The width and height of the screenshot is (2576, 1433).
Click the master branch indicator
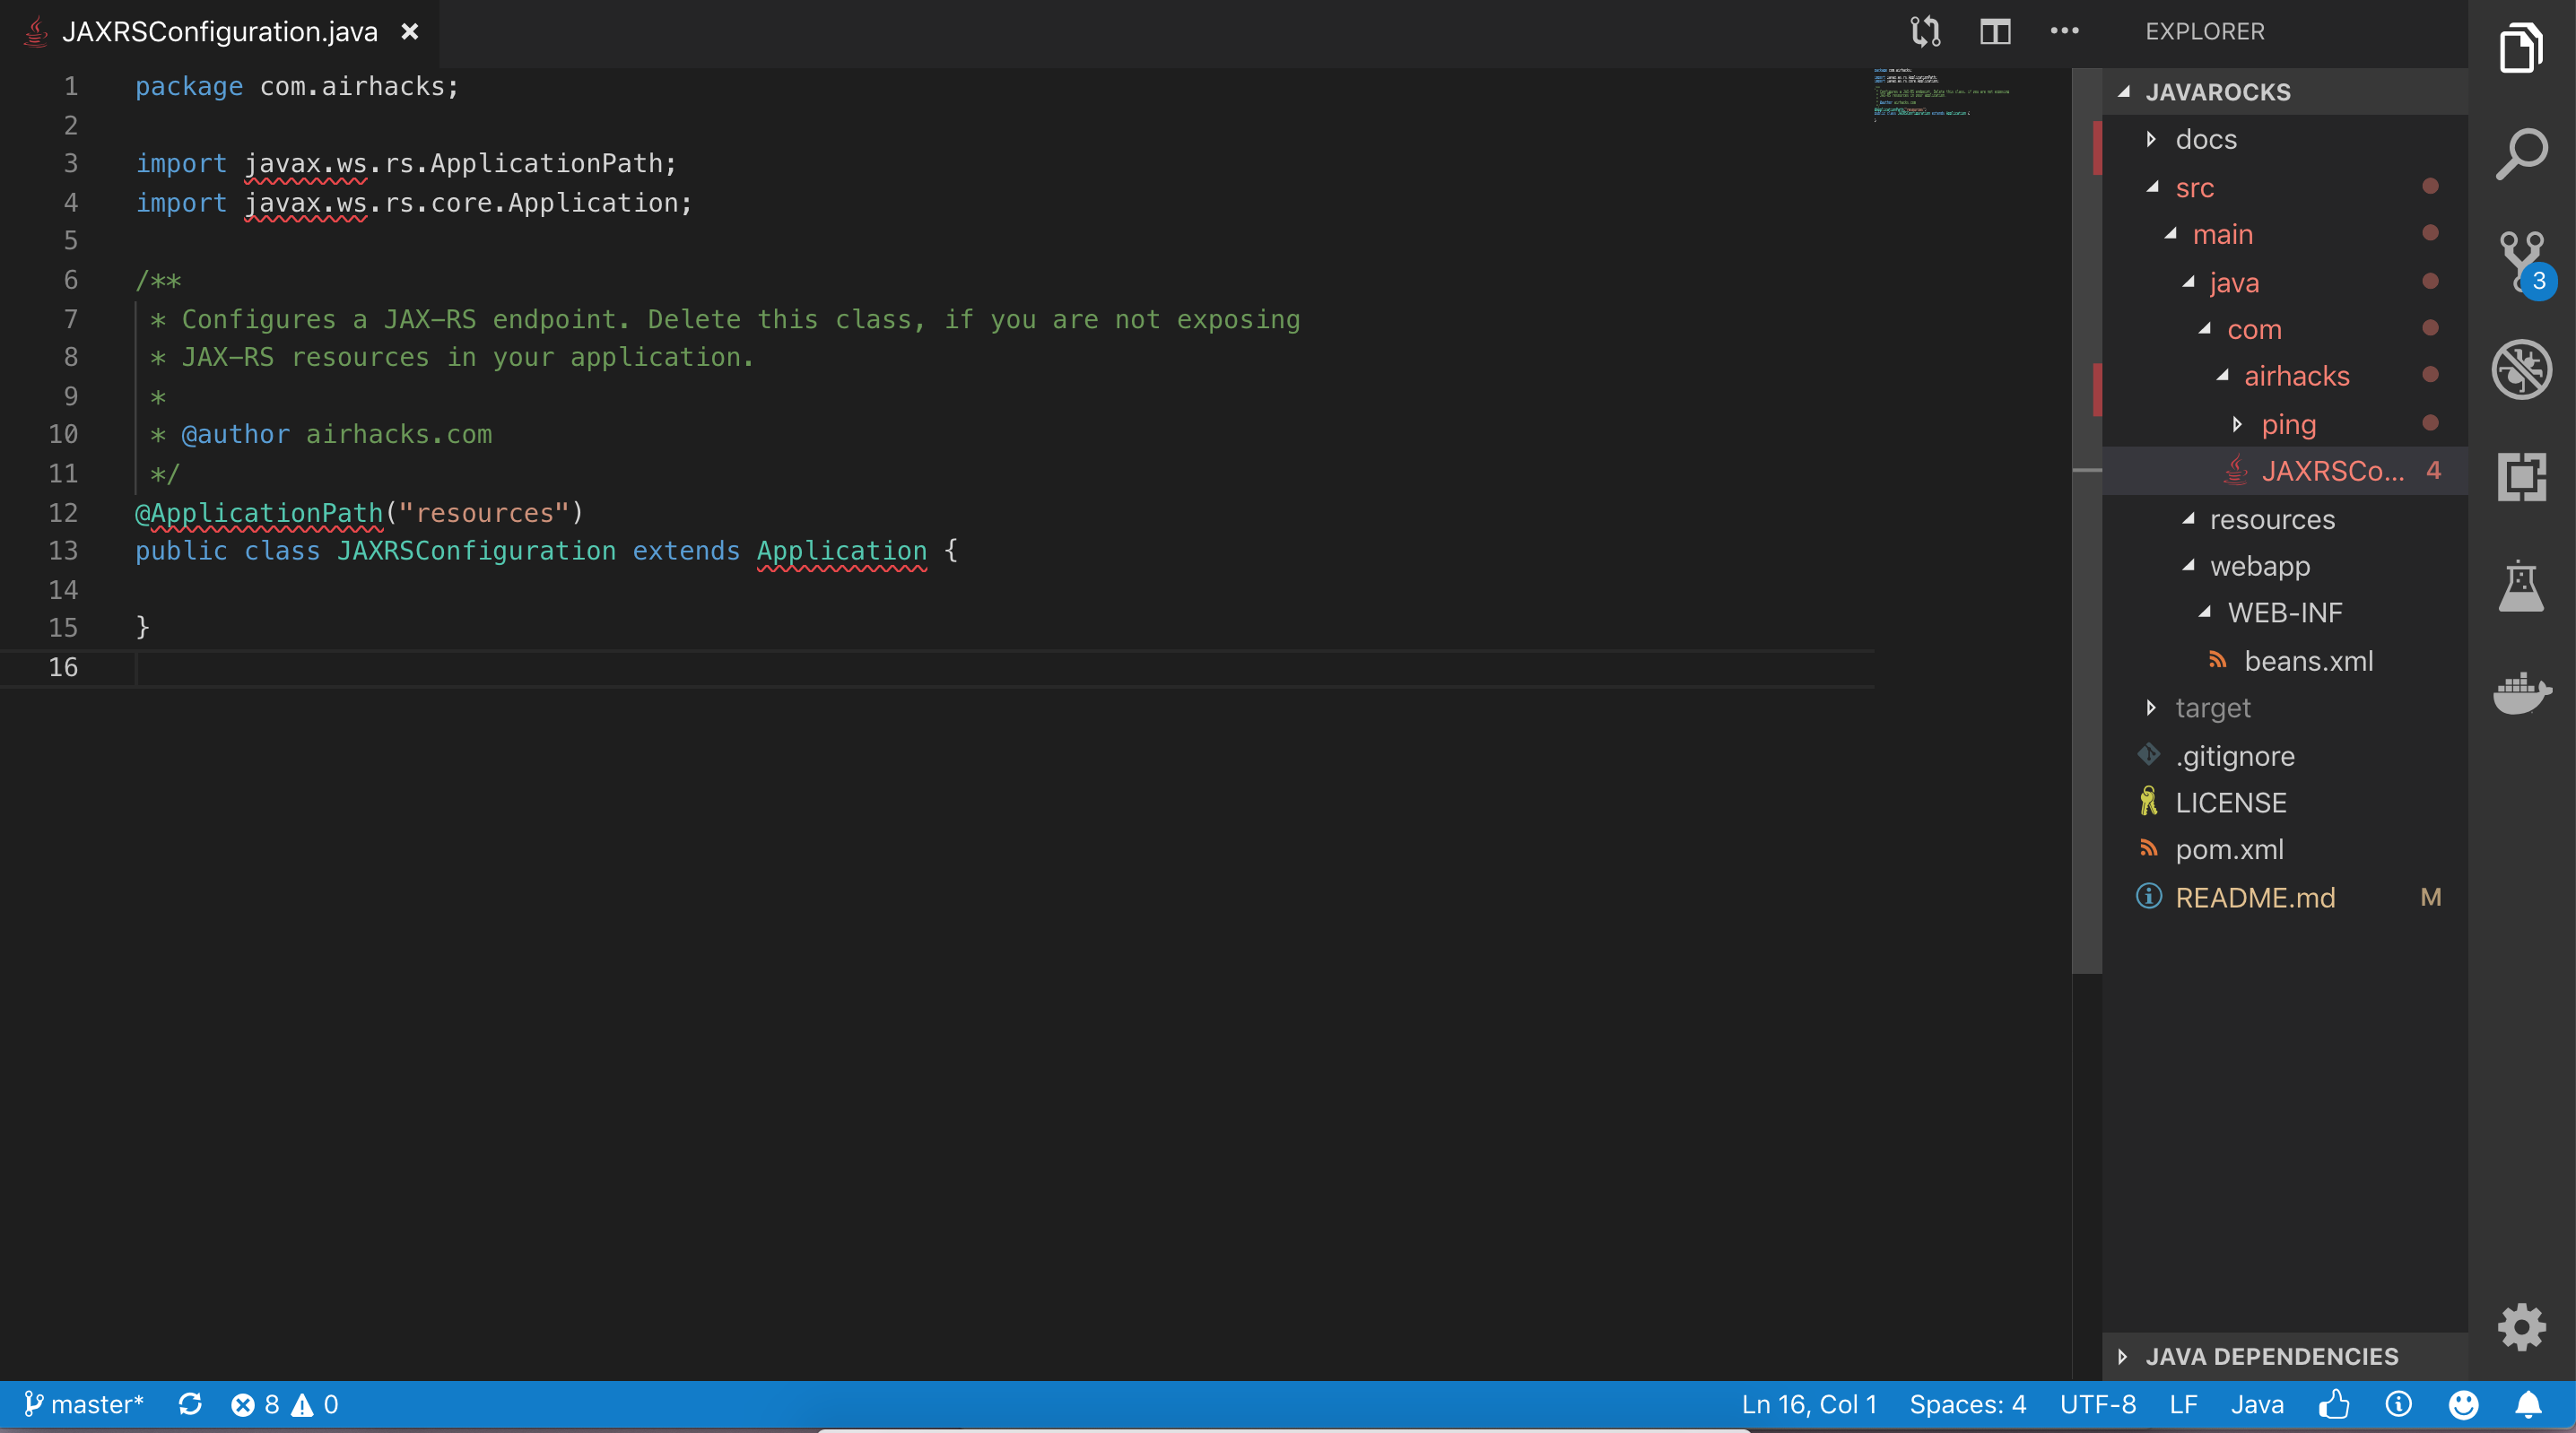pos(85,1405)
